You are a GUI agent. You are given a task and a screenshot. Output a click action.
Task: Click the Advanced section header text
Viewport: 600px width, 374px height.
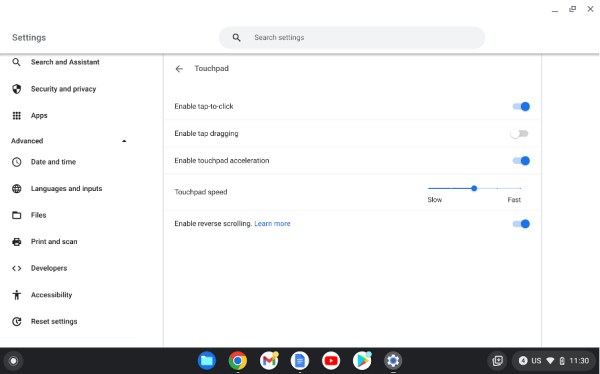pyautogui.click(x=27, y=141)
